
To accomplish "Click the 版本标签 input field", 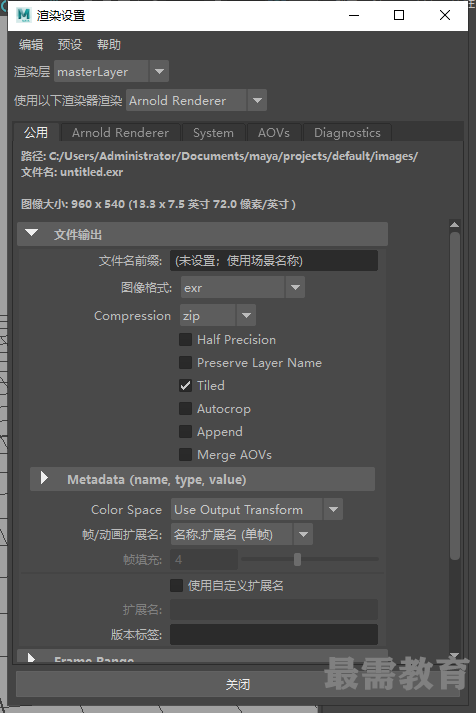I will point(274,634).
